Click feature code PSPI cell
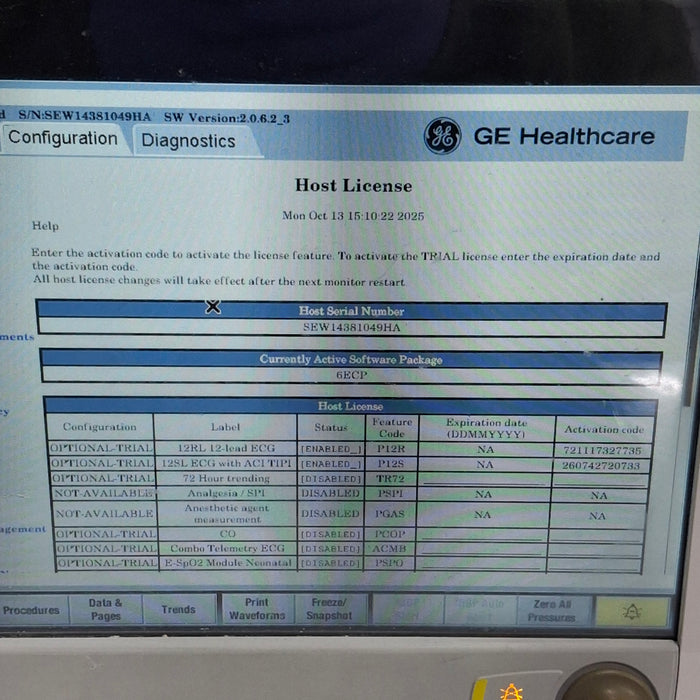The image size is (700, 700). (390, 494)
